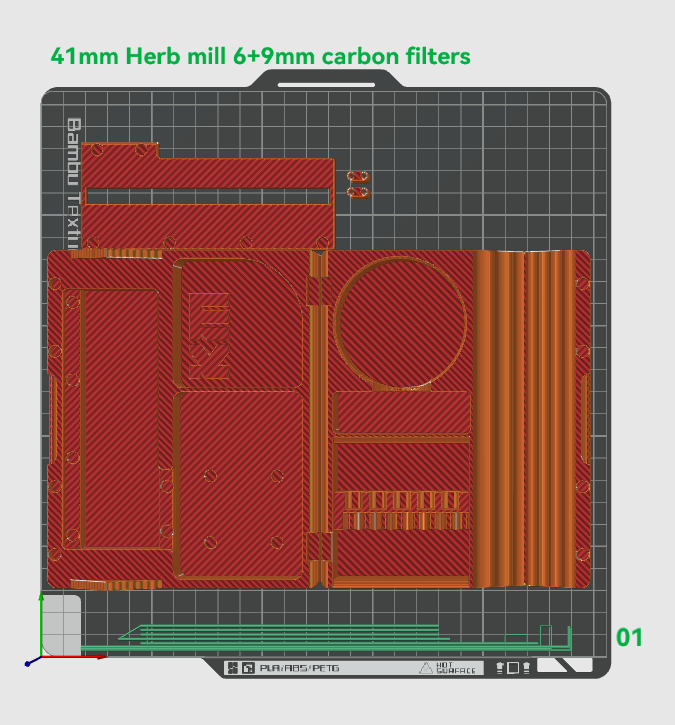
Task: Click the XYZ origin axis gizmo
Action: pos(42,656)
